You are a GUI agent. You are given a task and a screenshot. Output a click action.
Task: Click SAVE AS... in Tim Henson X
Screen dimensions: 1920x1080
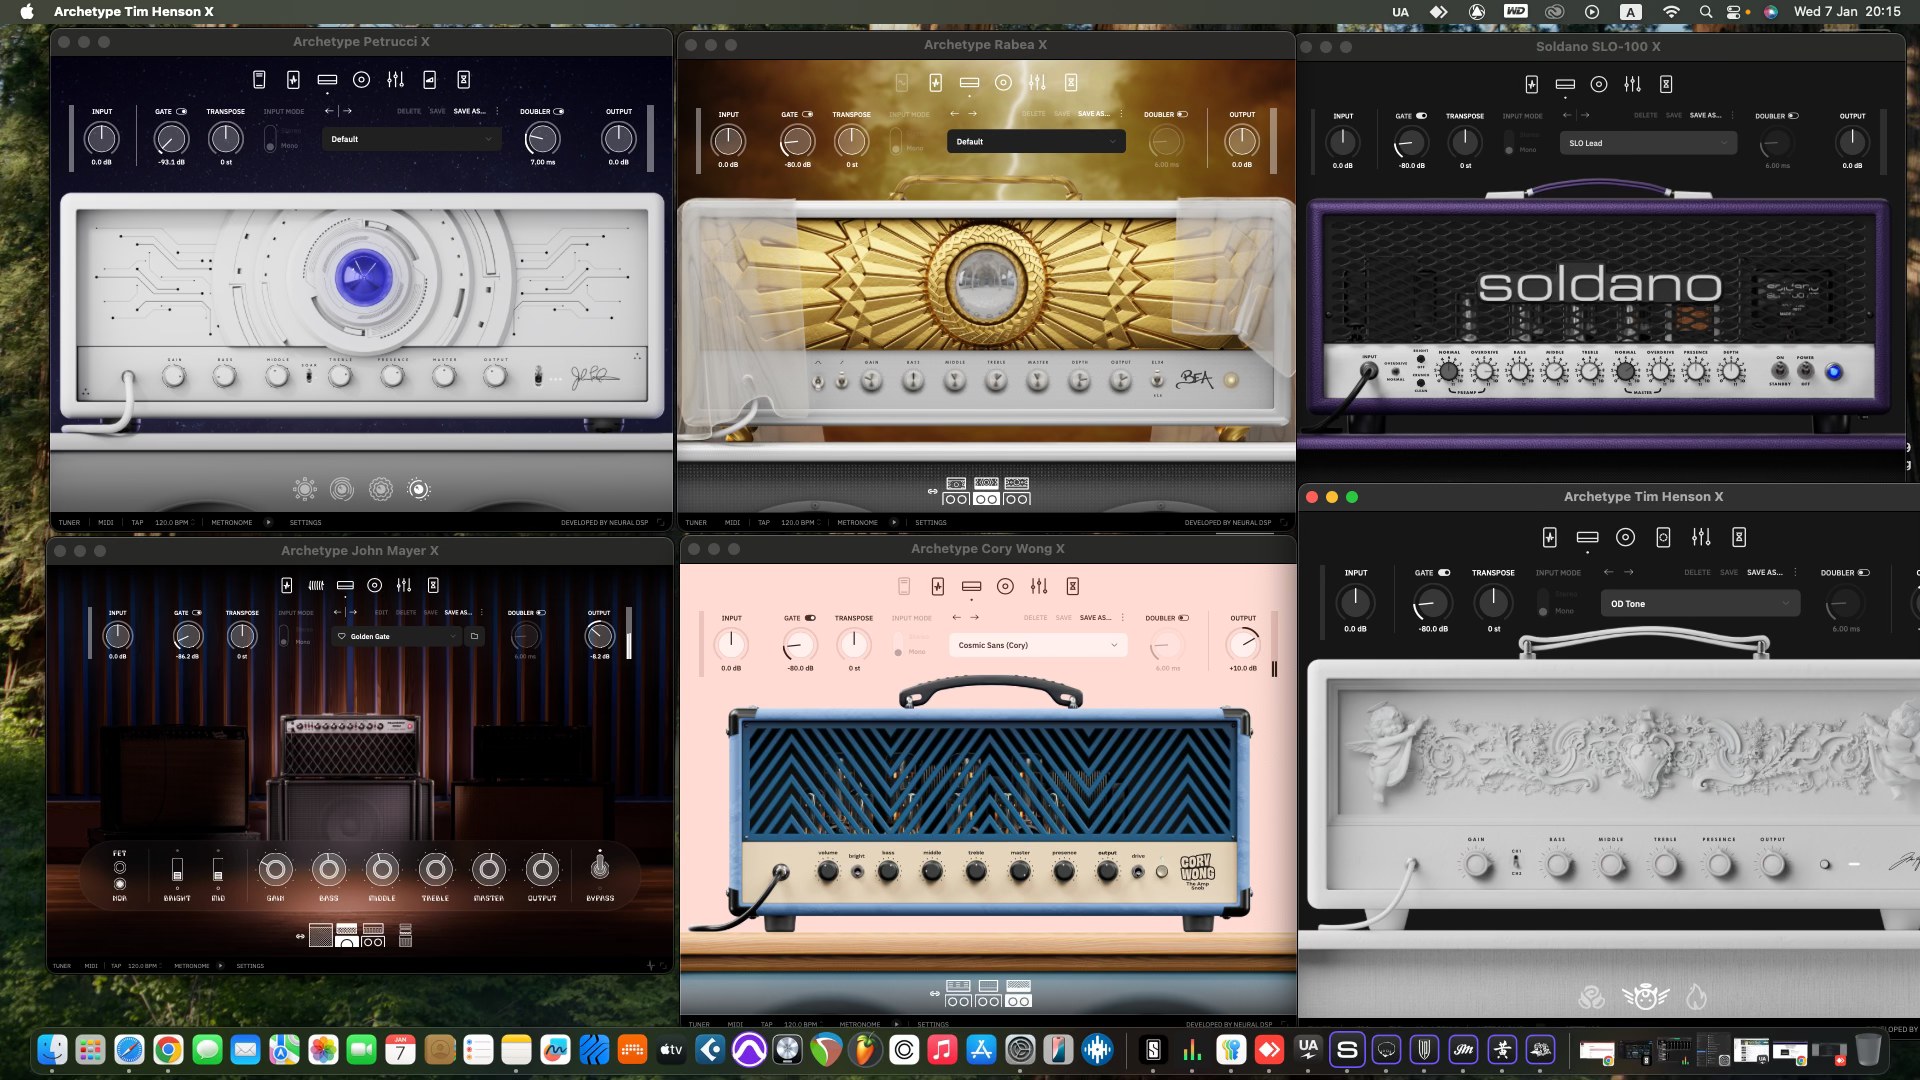(x=1764, y=573)
